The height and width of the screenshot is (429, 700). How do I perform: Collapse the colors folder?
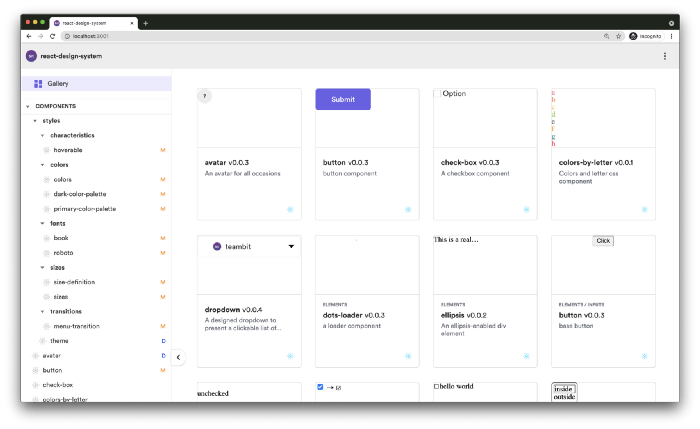(42, 165)
